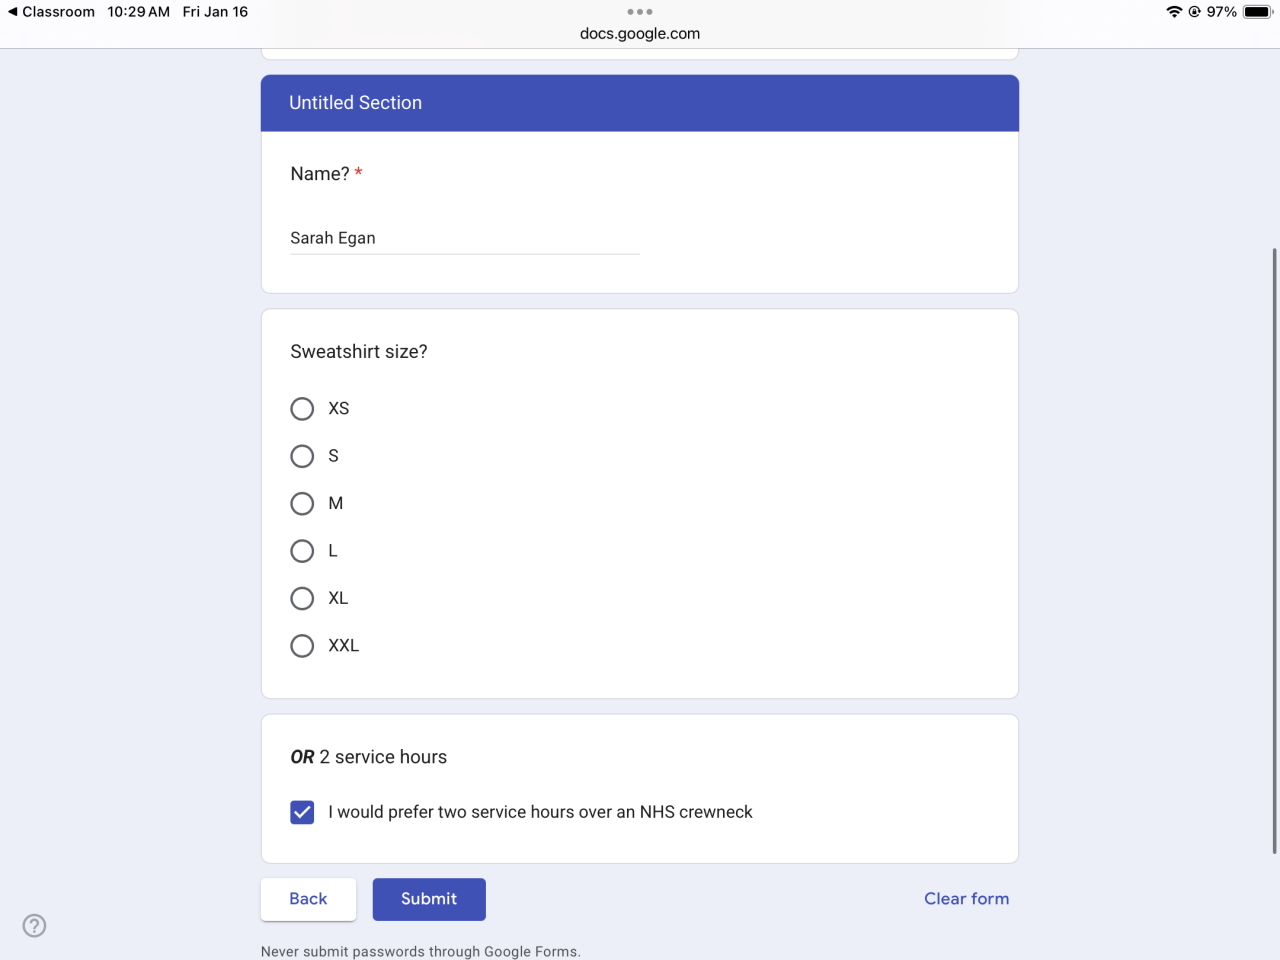The width and height of the screenshot is (1280, 960).
Task: Select XS sweatshirt size
Action: coord(302,409)
